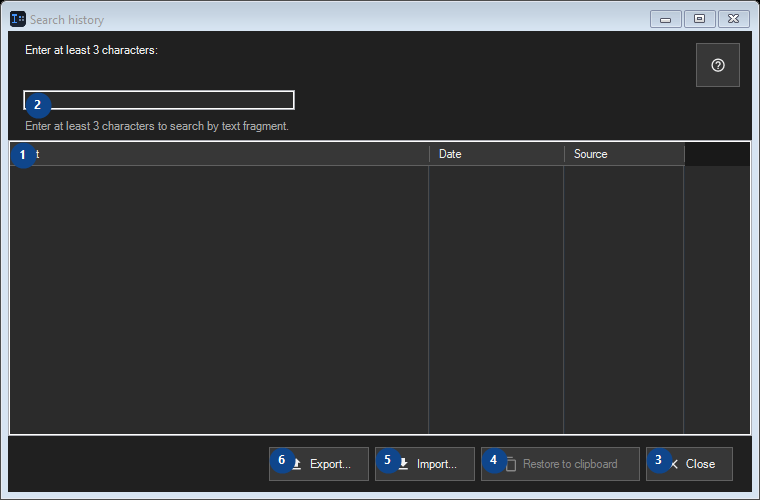This screenshot has height=500, width=760.
Task: Open help with the question mark button
Action: pos(717,65)
